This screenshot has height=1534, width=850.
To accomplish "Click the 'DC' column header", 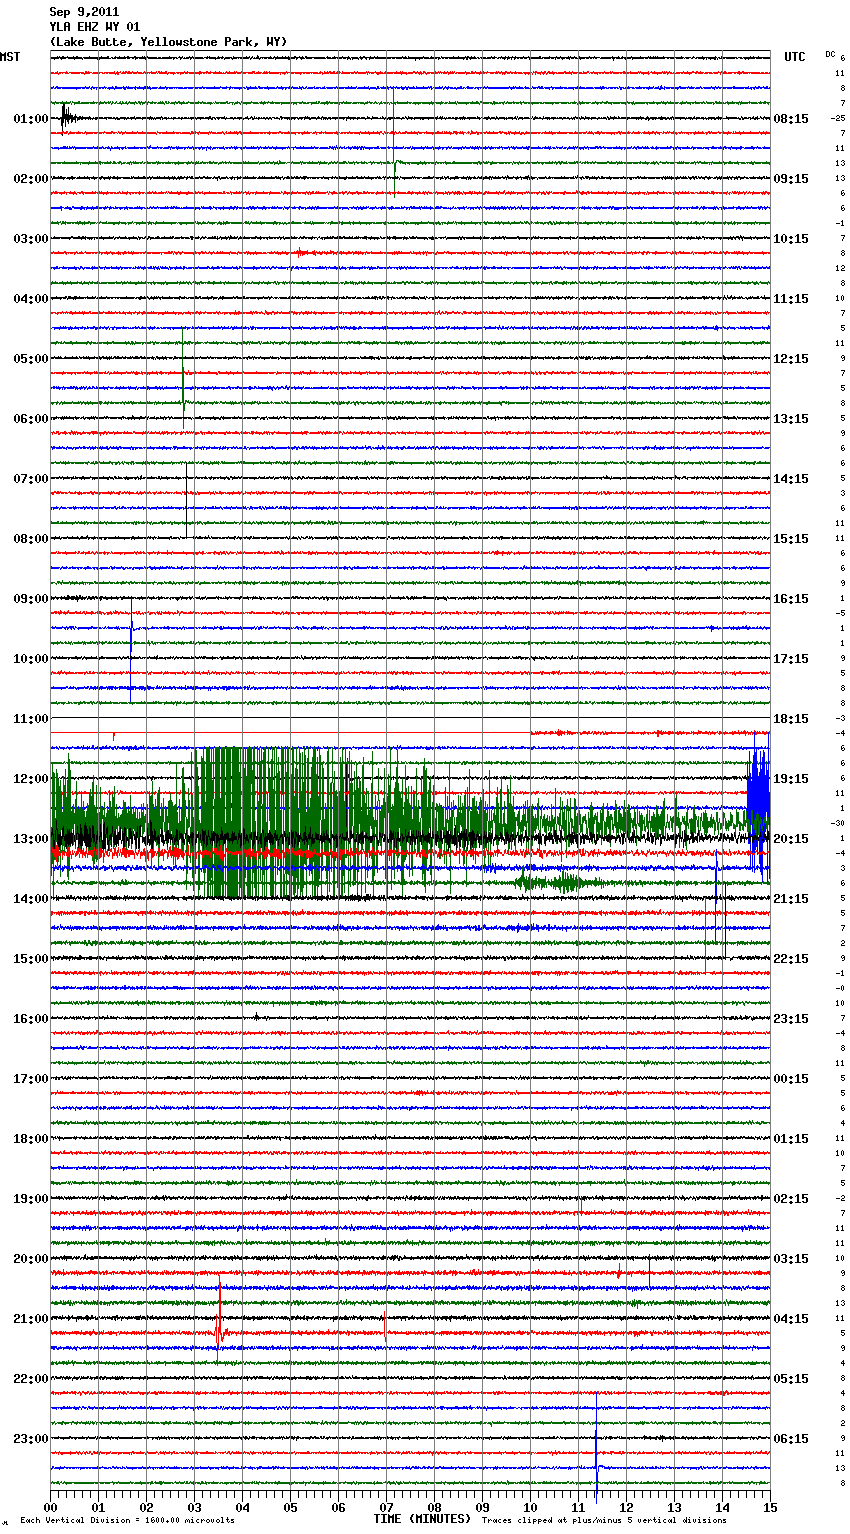I will 830,53.
